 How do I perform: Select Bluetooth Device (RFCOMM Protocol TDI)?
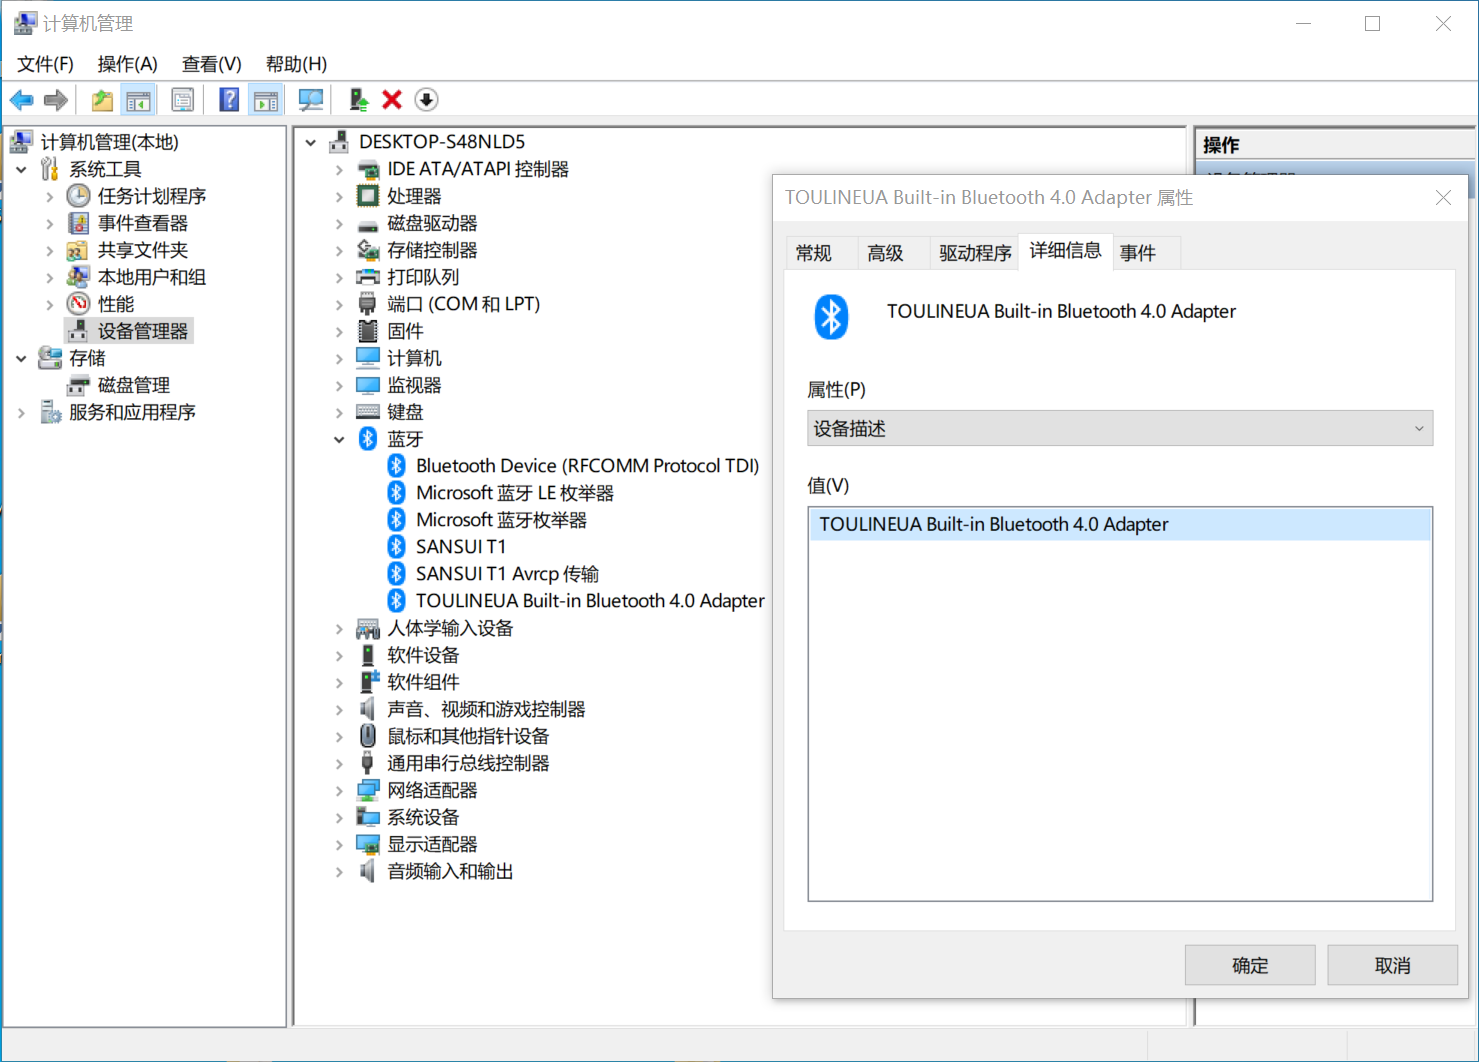tap(587, 465)
